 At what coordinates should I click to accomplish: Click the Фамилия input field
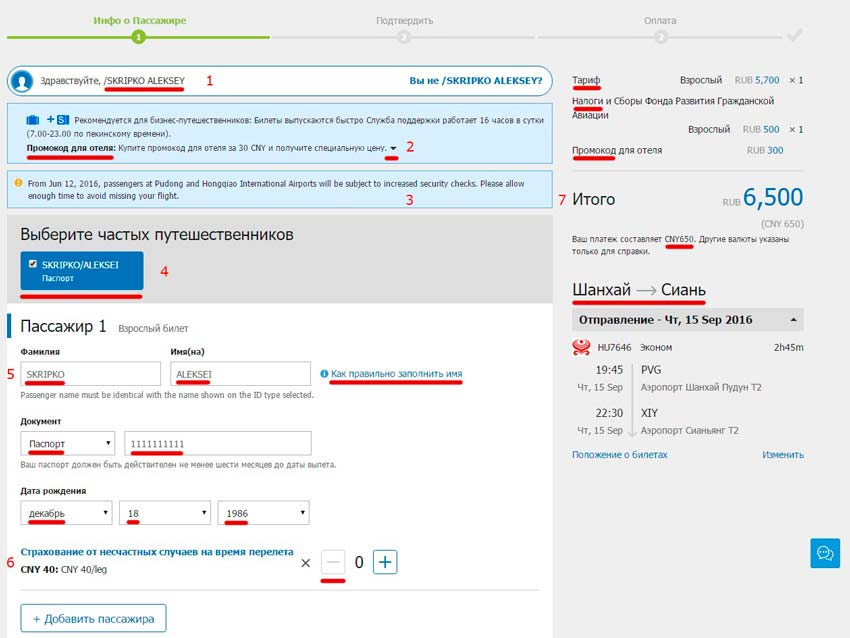click(90, 373)
